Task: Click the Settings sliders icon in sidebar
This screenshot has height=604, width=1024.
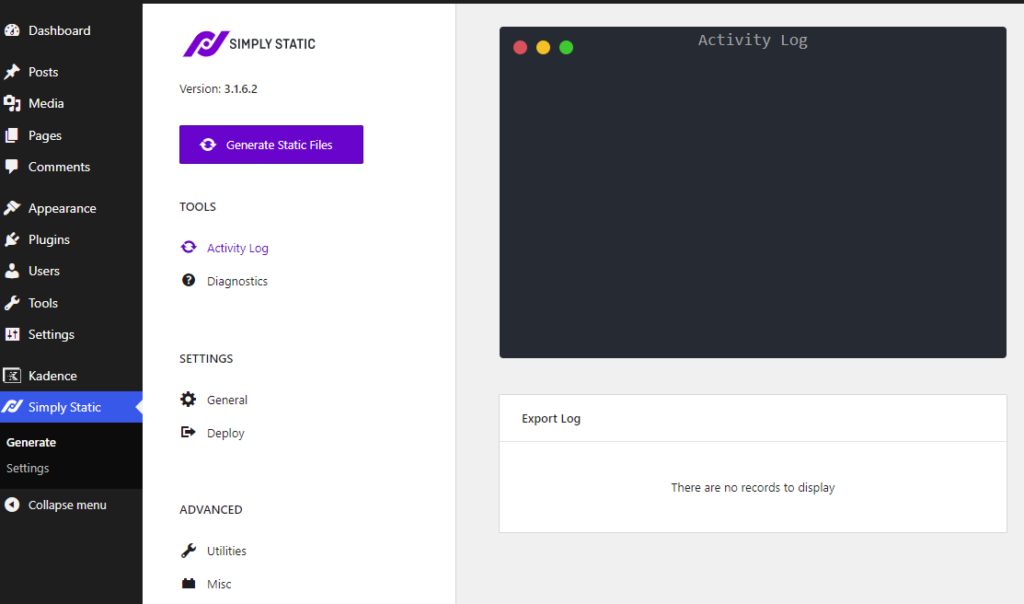Action: [x=12, y=334]
